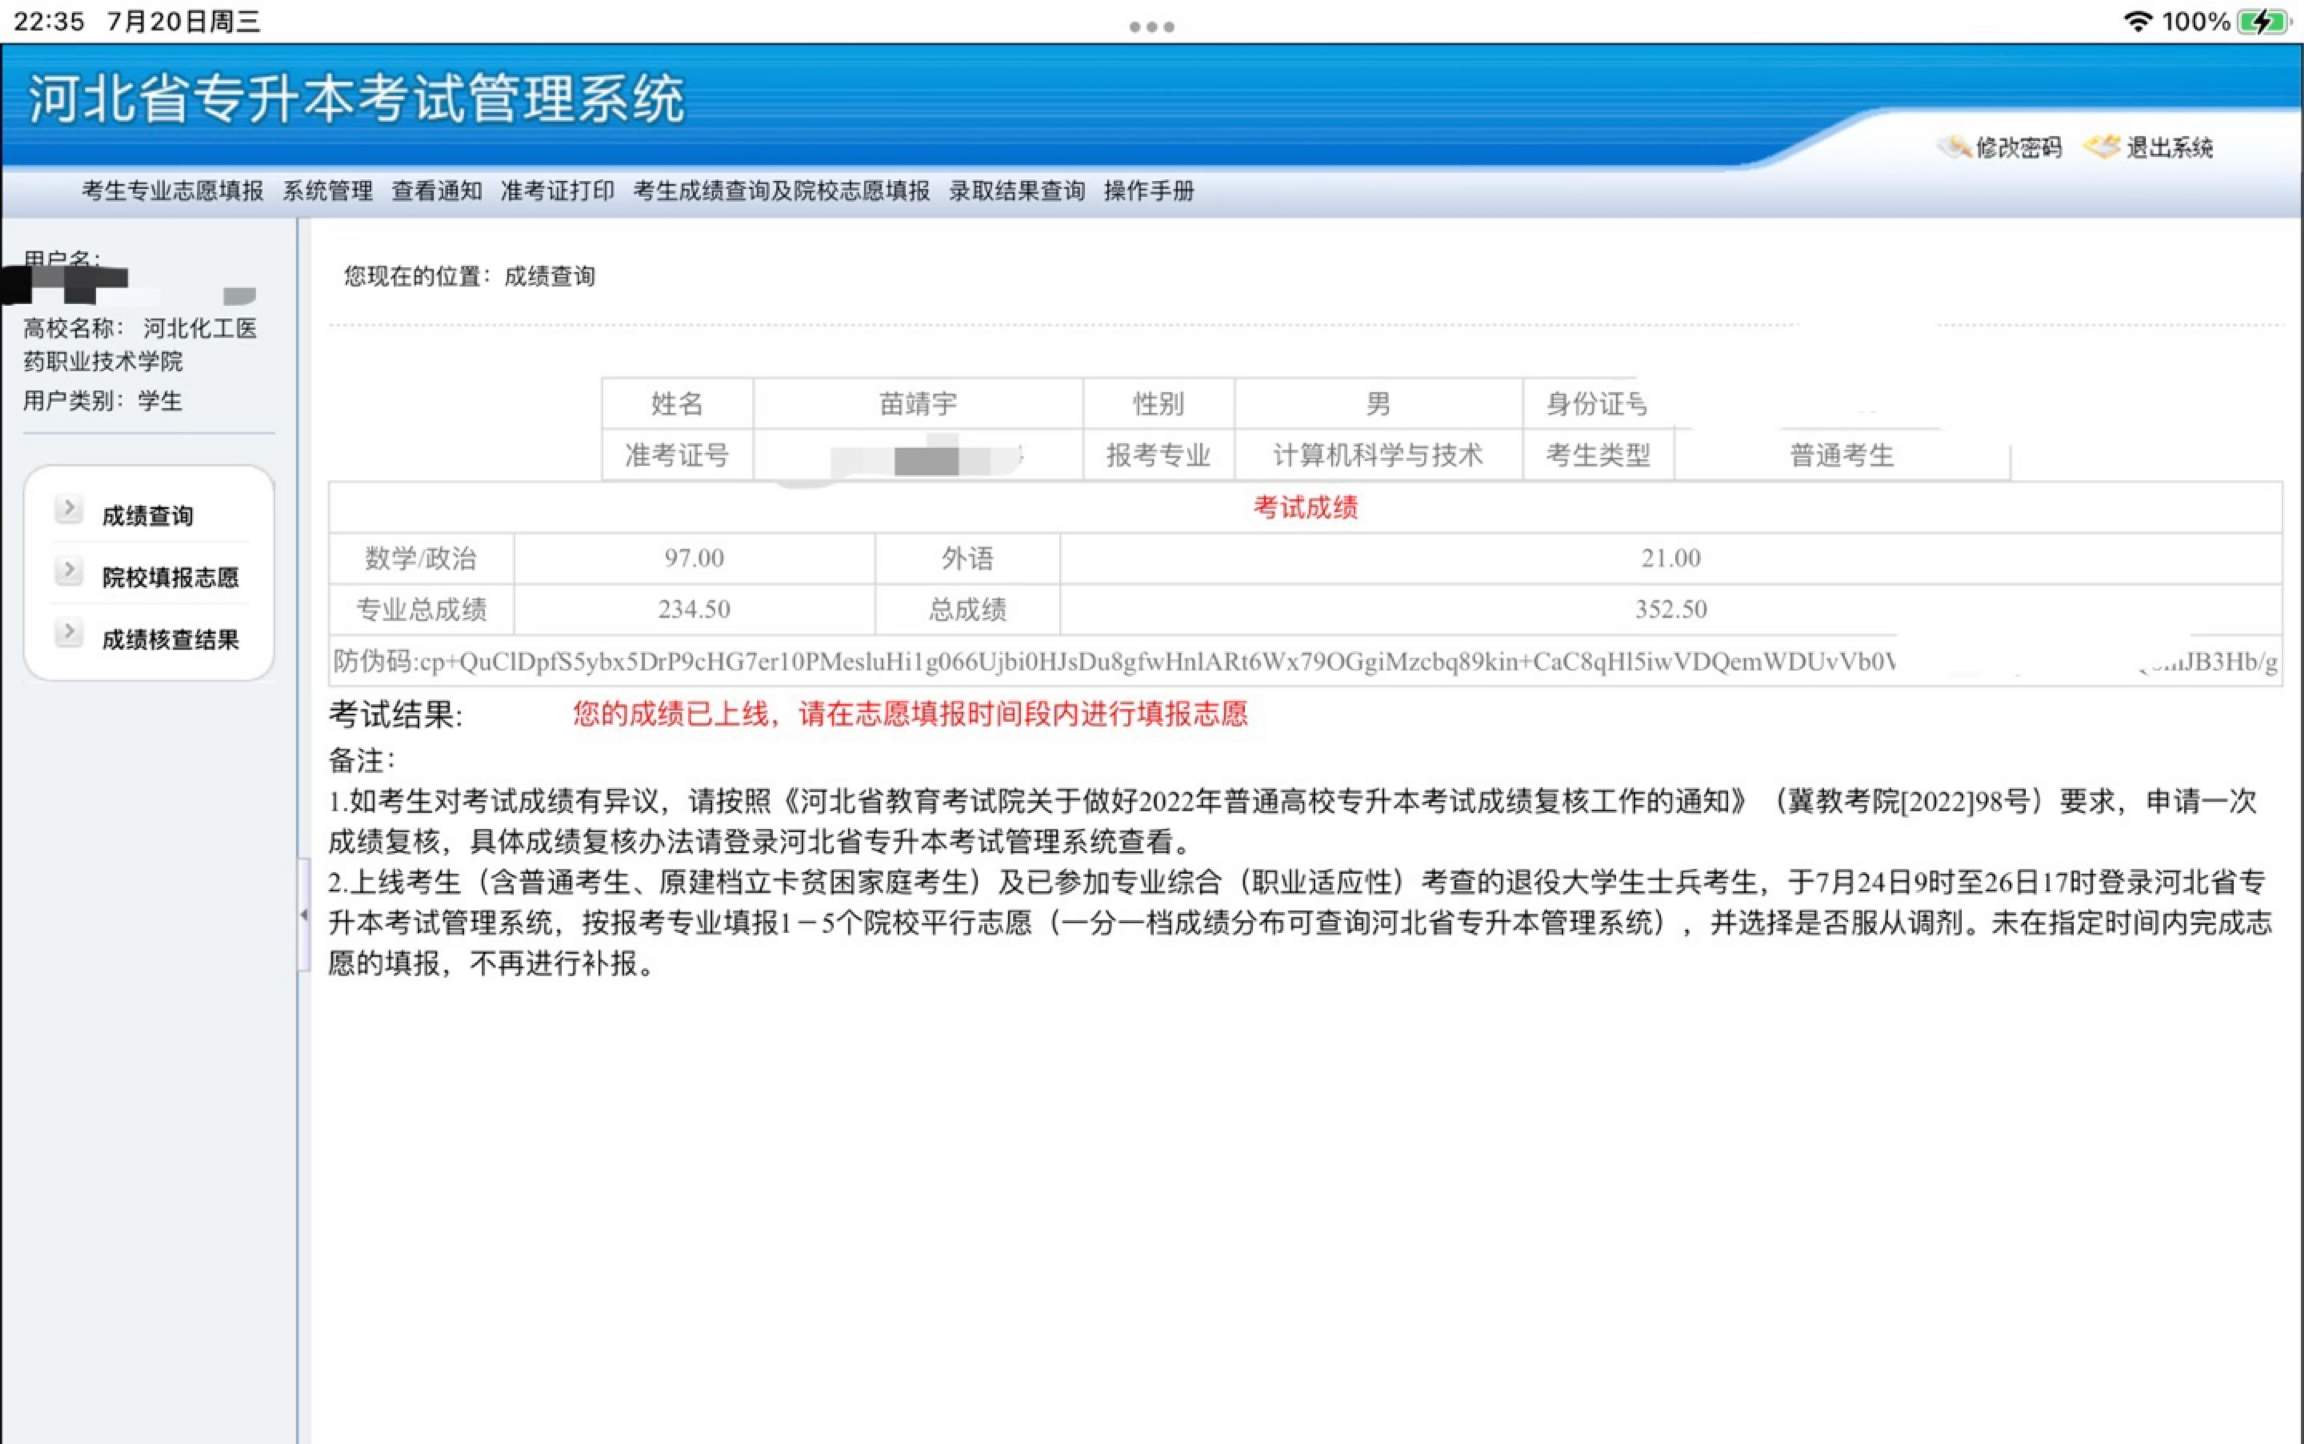Click the 退出系统 link
The height and width of the screenshot is (1444, 2304).
point(2168,148)
